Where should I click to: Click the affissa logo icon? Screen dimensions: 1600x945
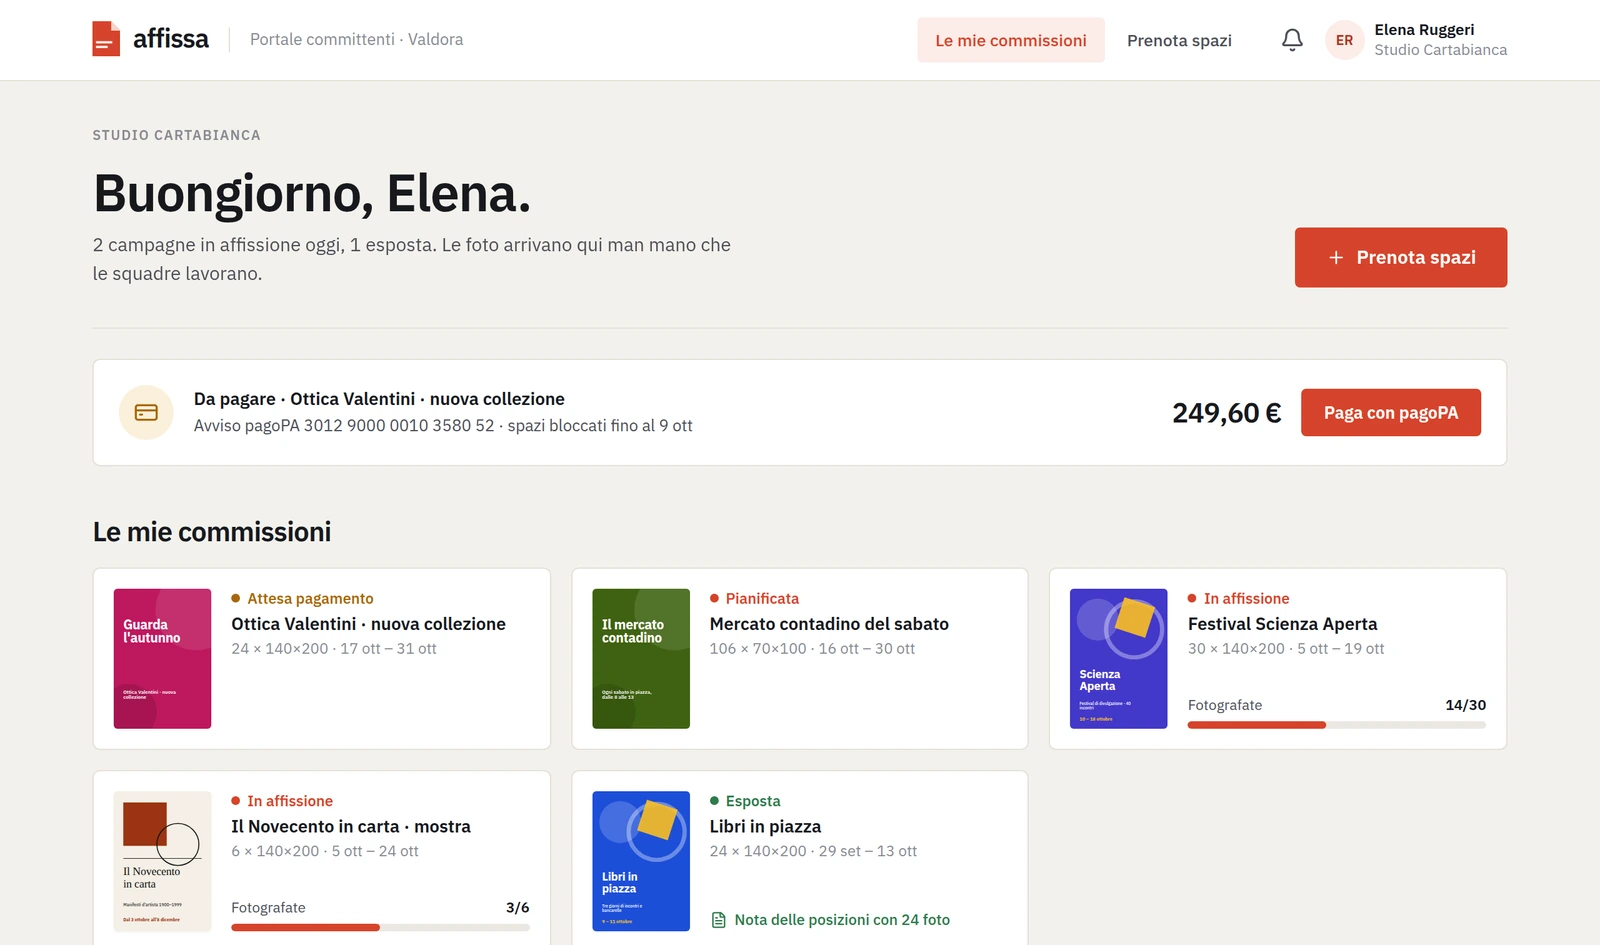click(106, 39)
